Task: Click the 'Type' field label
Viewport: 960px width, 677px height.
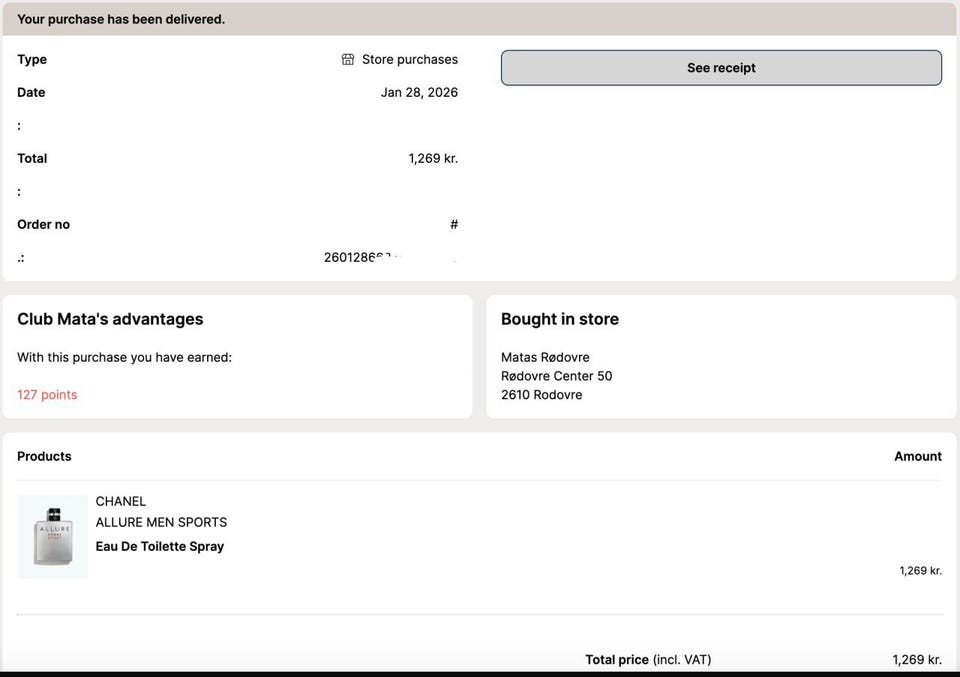Action: [32, 59]
